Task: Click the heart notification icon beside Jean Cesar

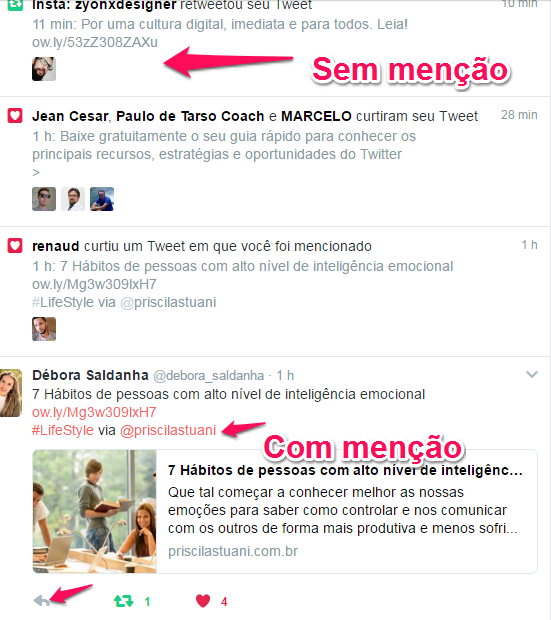Action: [15, 116]
